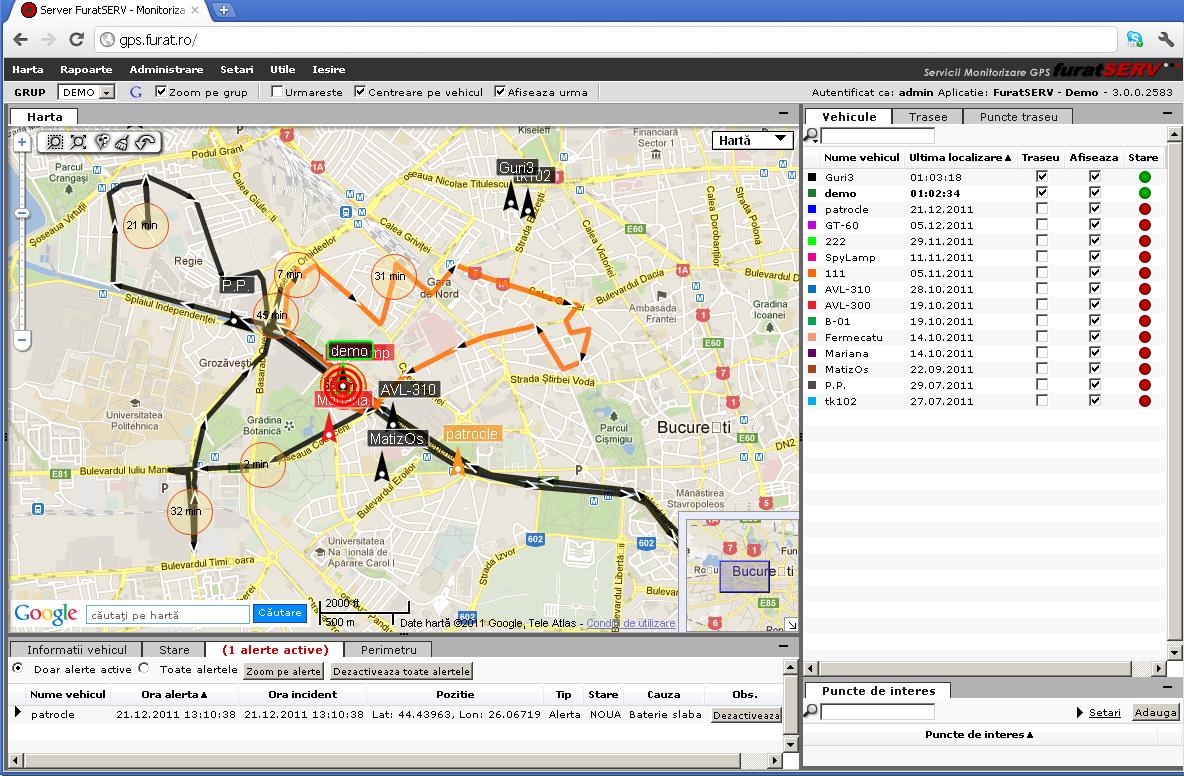Open the Rapoarte menu
This screenshot has height=776, width=1184.
click(x=86, y=69)
